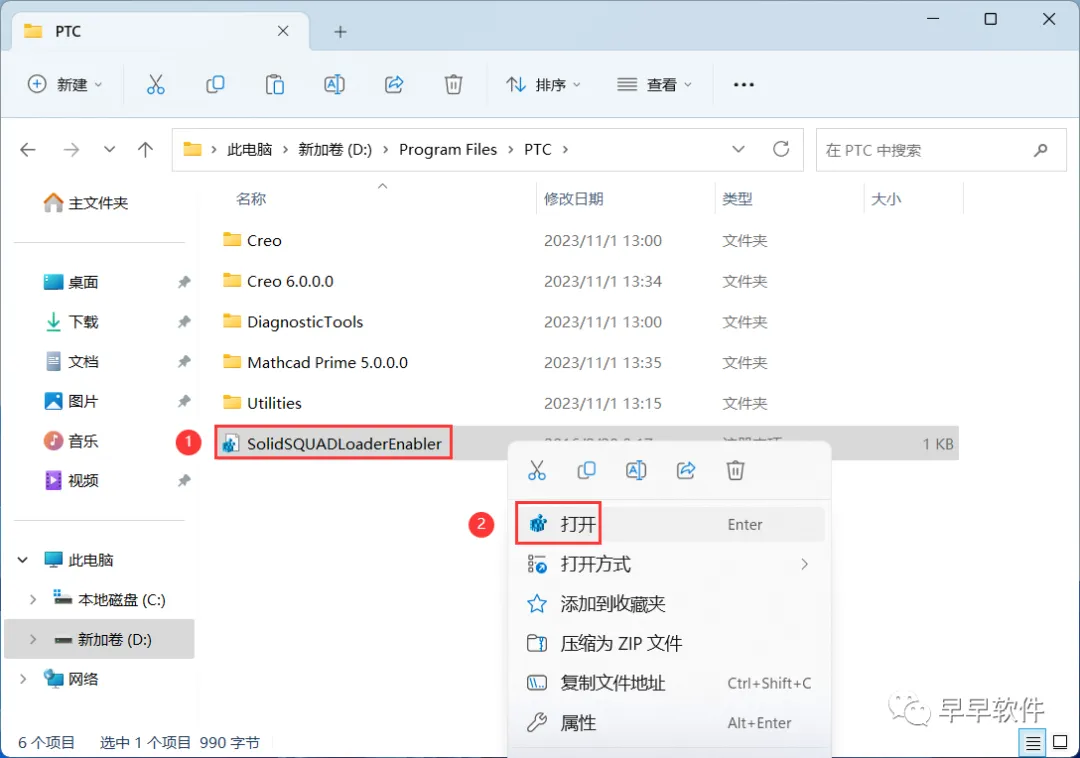The image size is (1080, 758).
Task: Unpin 桌面 using its pin icon
Action: 184,282
